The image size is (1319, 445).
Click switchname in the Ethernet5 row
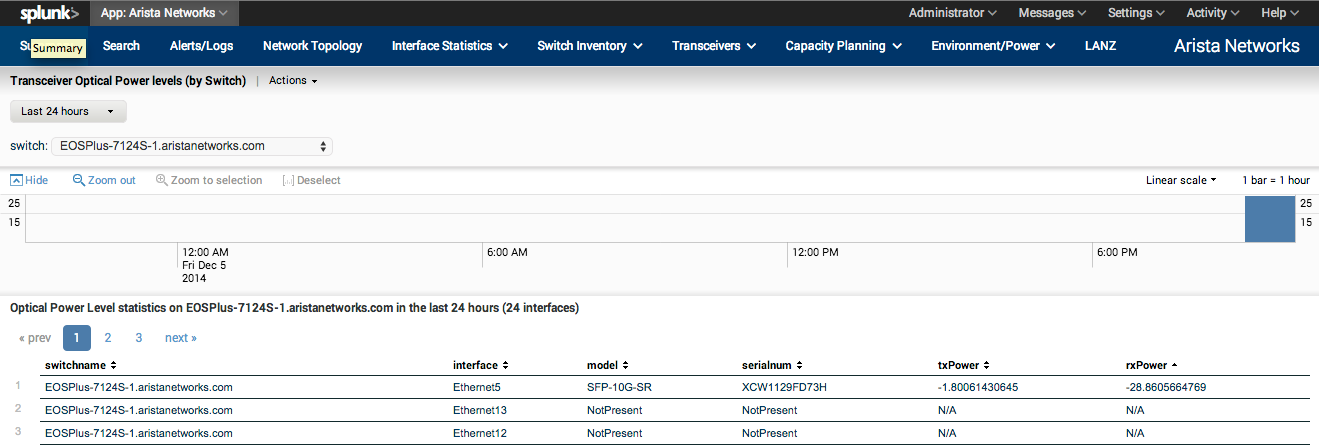click(x=139, y=387)
